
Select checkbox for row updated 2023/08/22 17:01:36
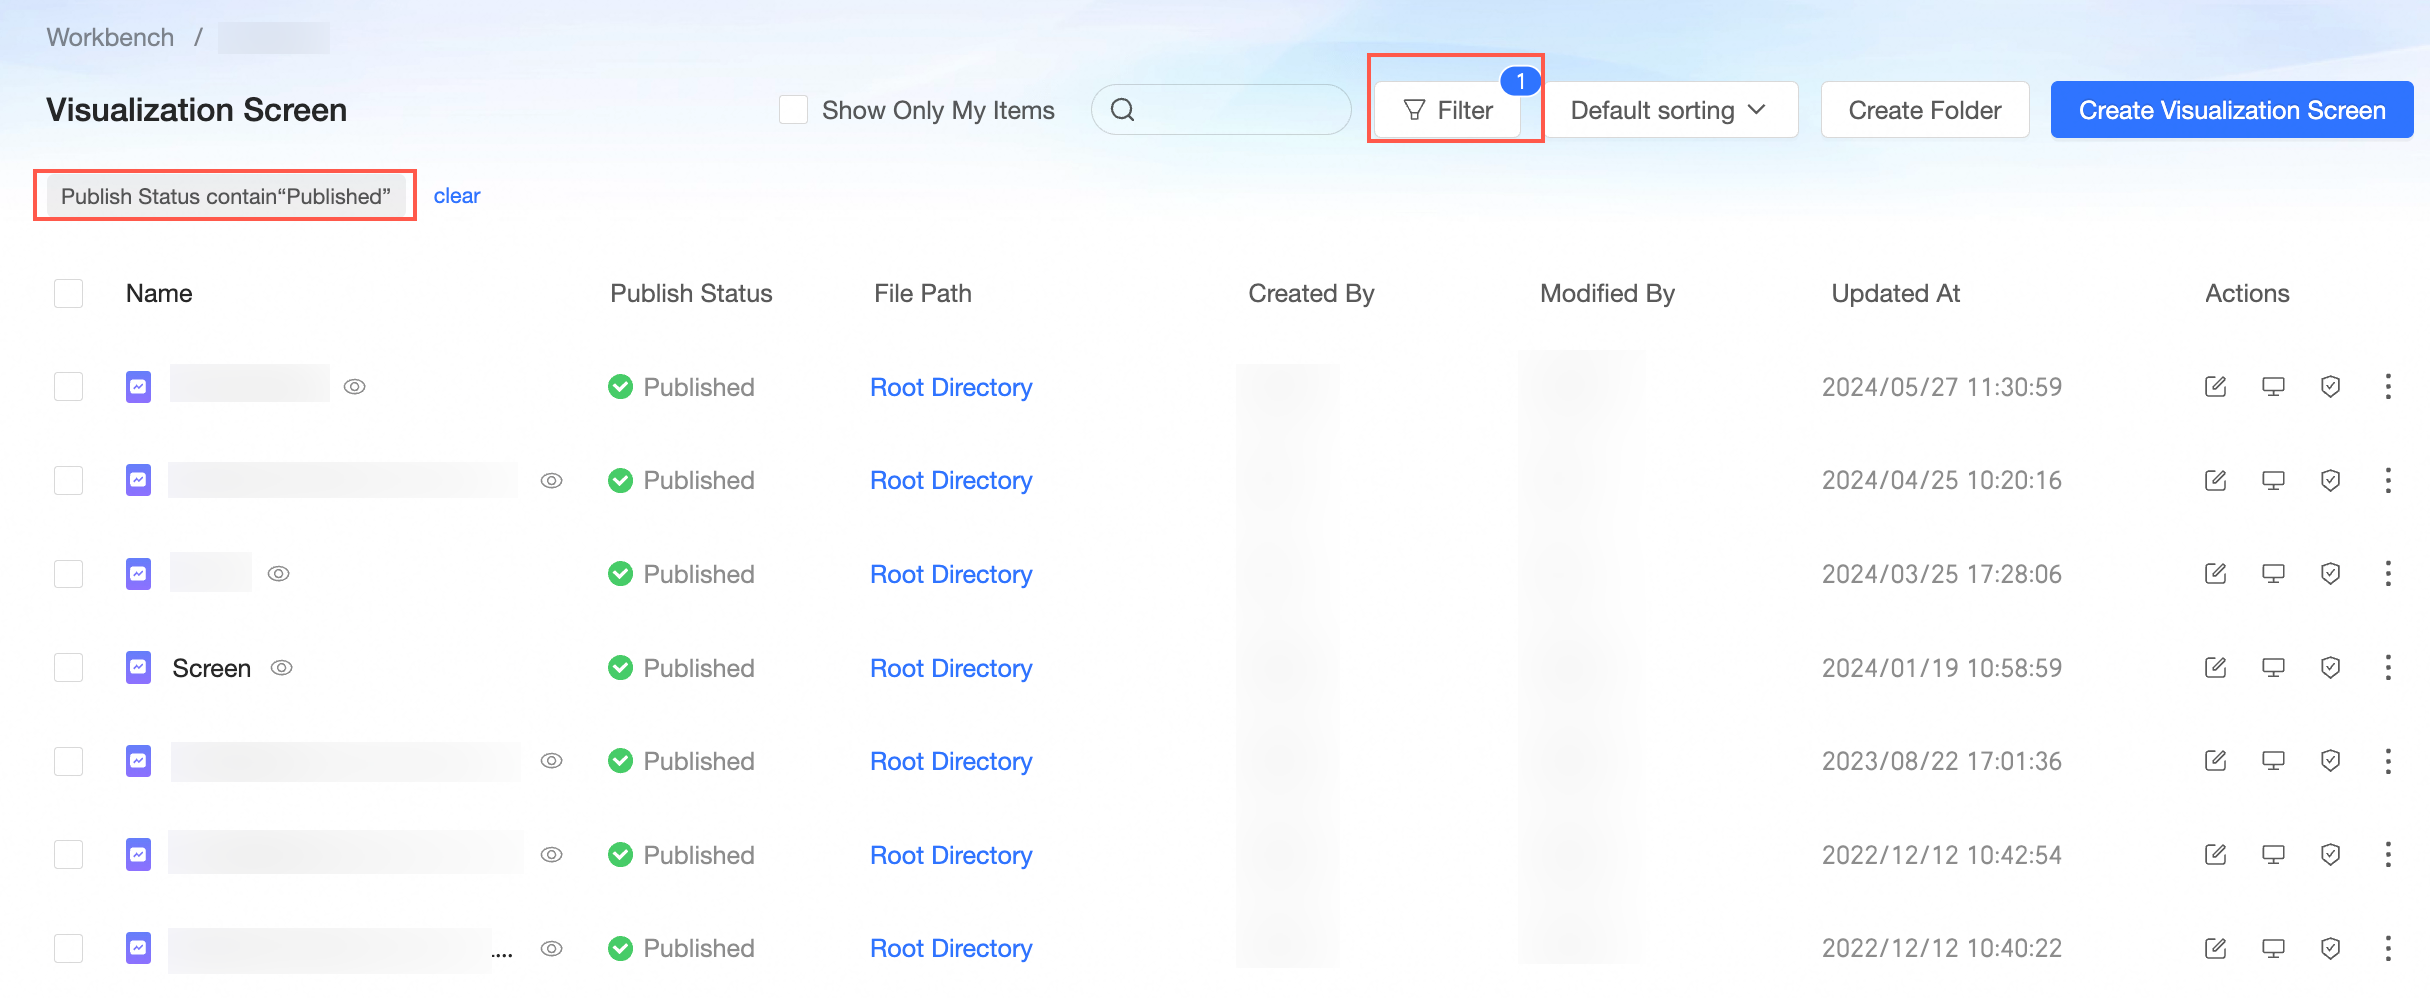pyautogui.click(x=68, y=761)
